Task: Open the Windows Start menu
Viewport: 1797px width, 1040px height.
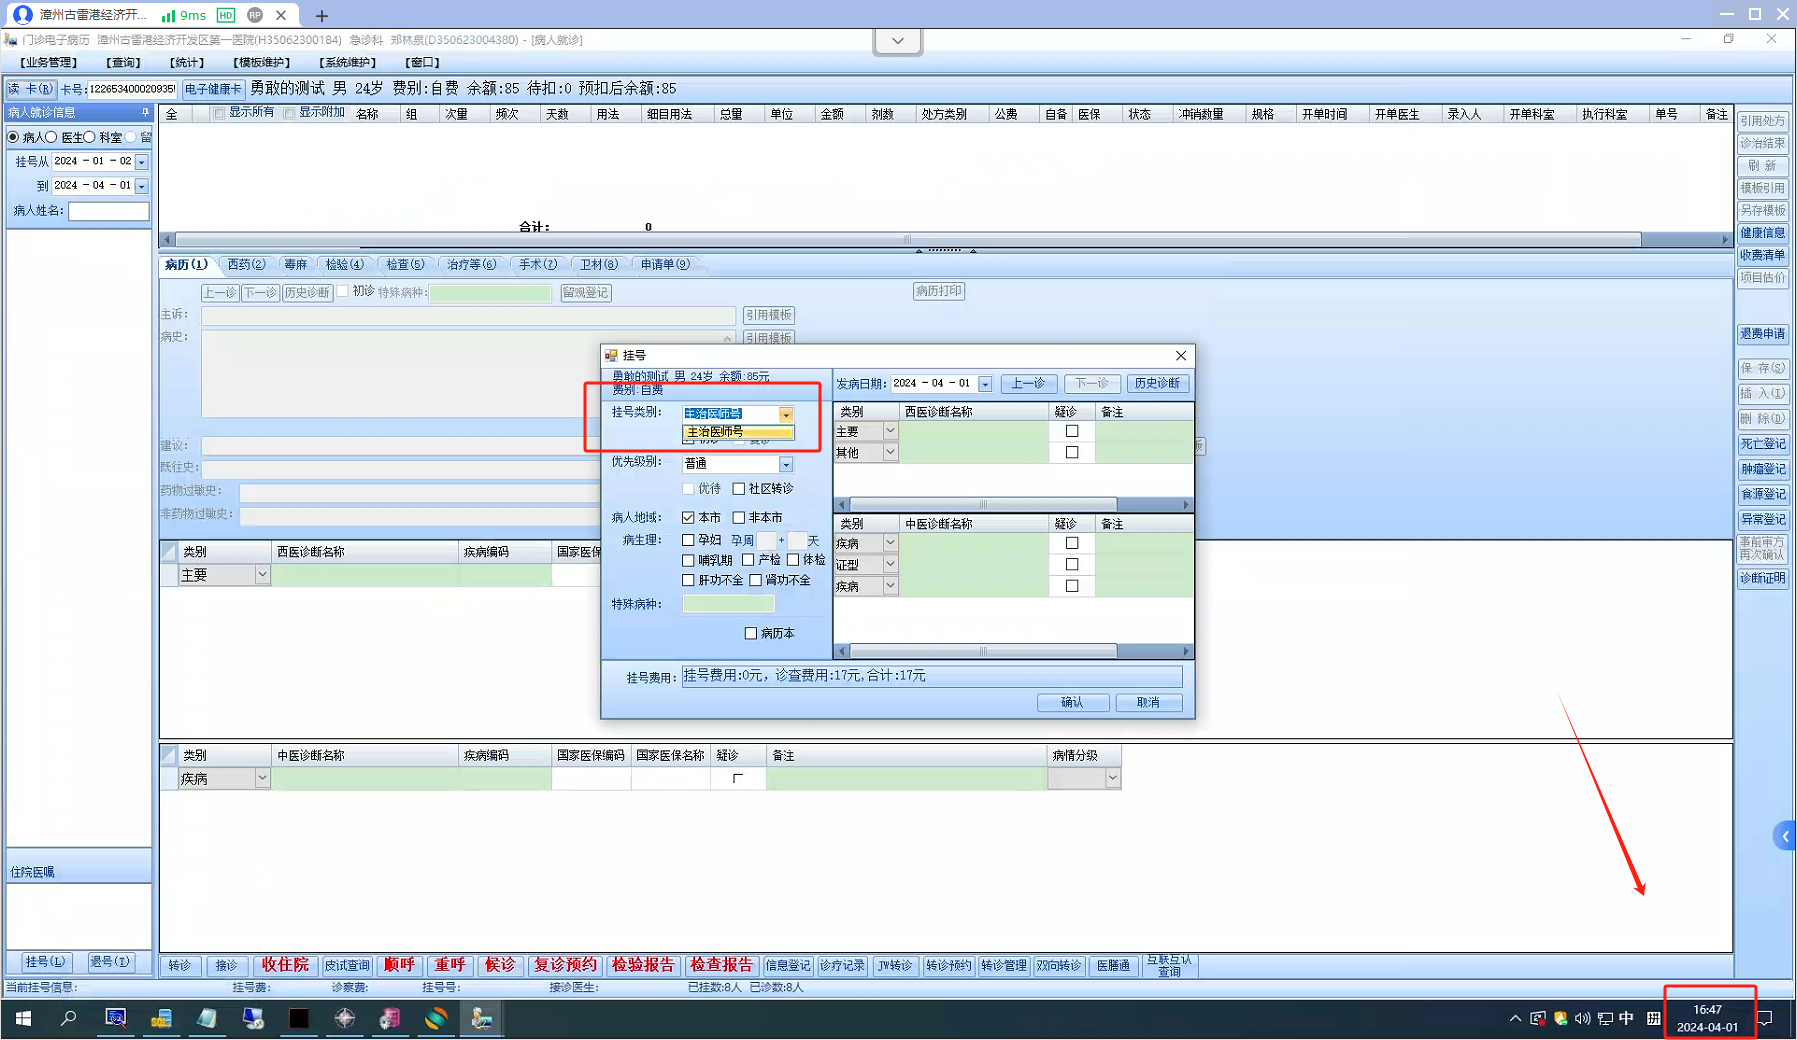Action: 23,1019
